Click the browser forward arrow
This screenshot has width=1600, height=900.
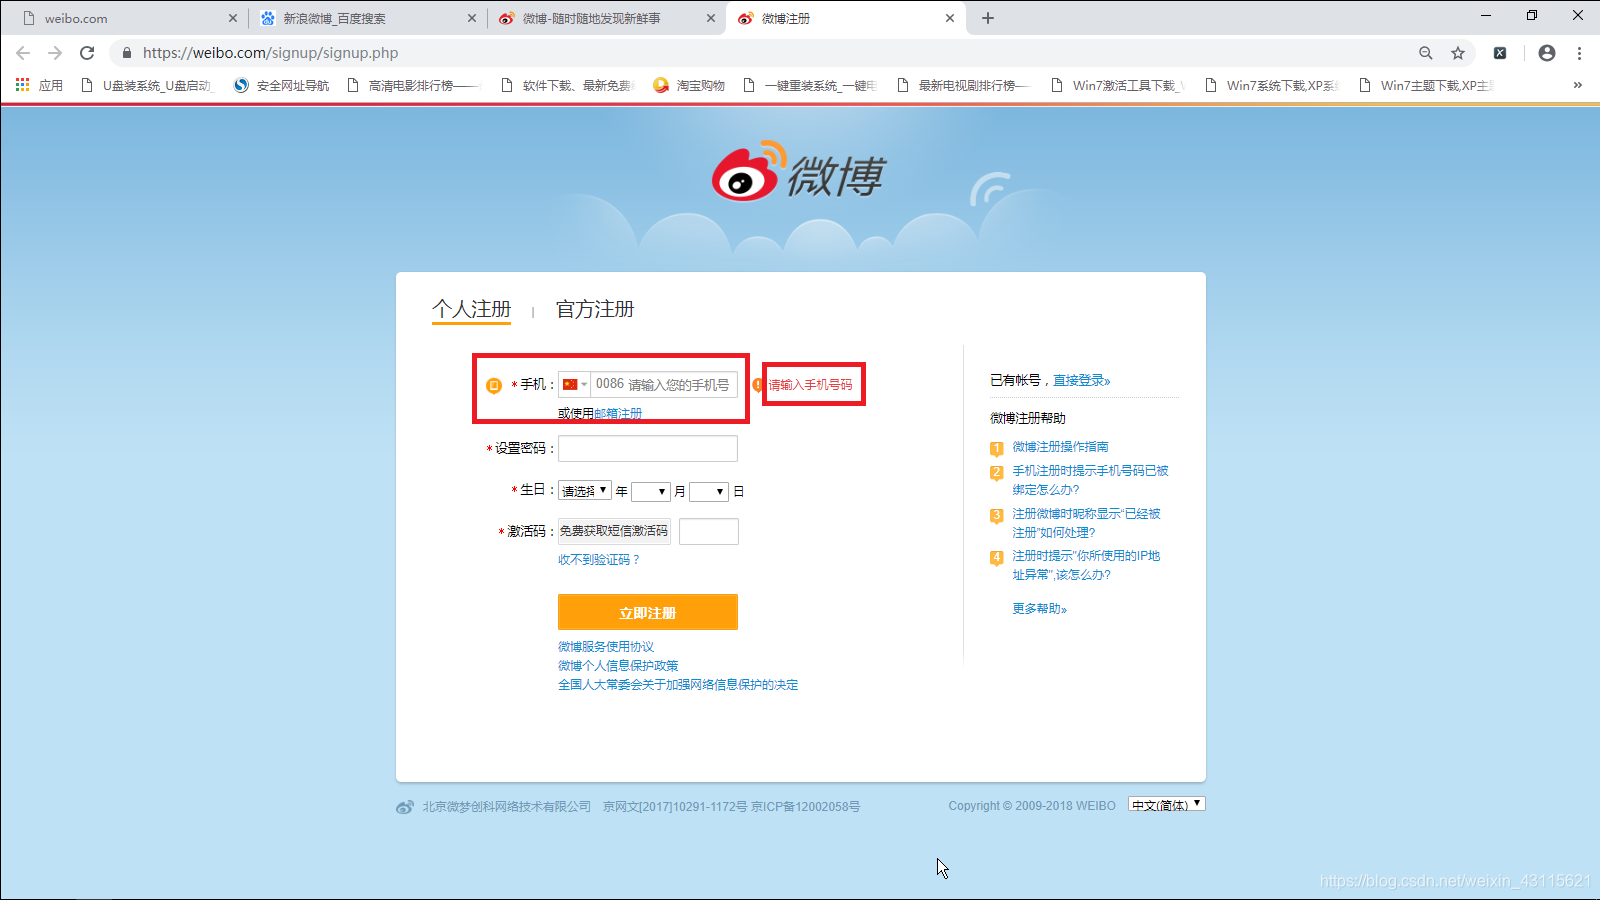55,53
